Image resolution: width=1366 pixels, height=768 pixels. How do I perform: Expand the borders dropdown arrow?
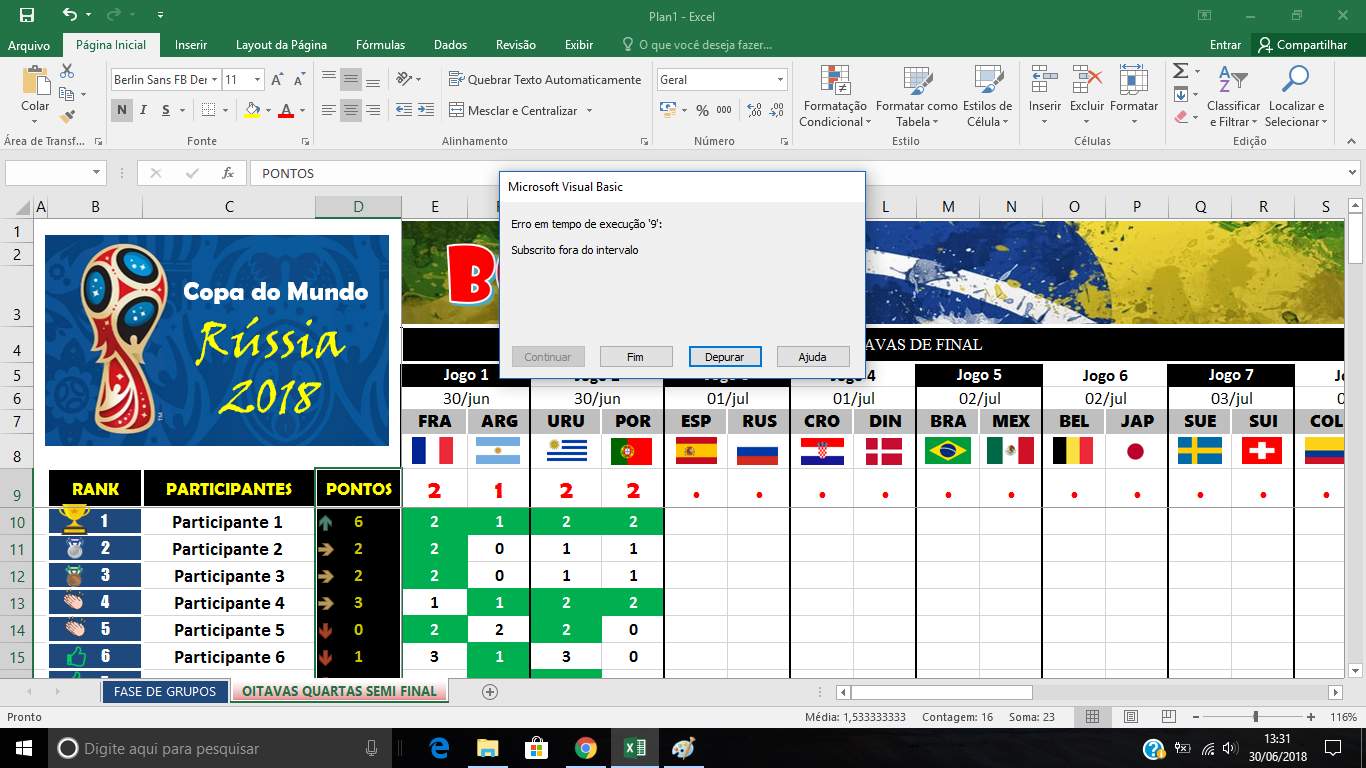tap(227, 110)
